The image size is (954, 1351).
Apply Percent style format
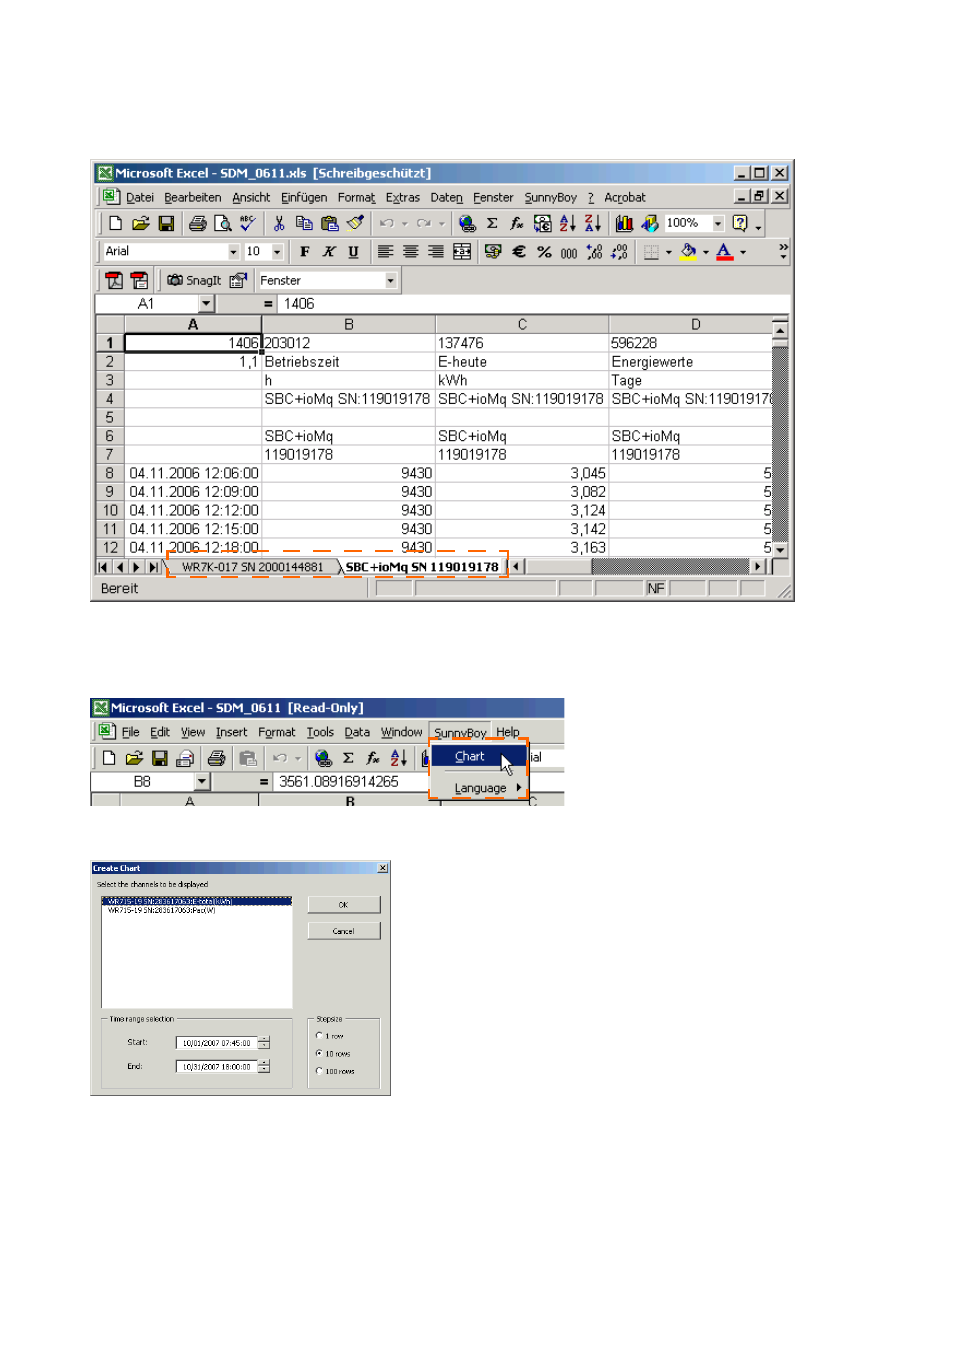(544, 252)
